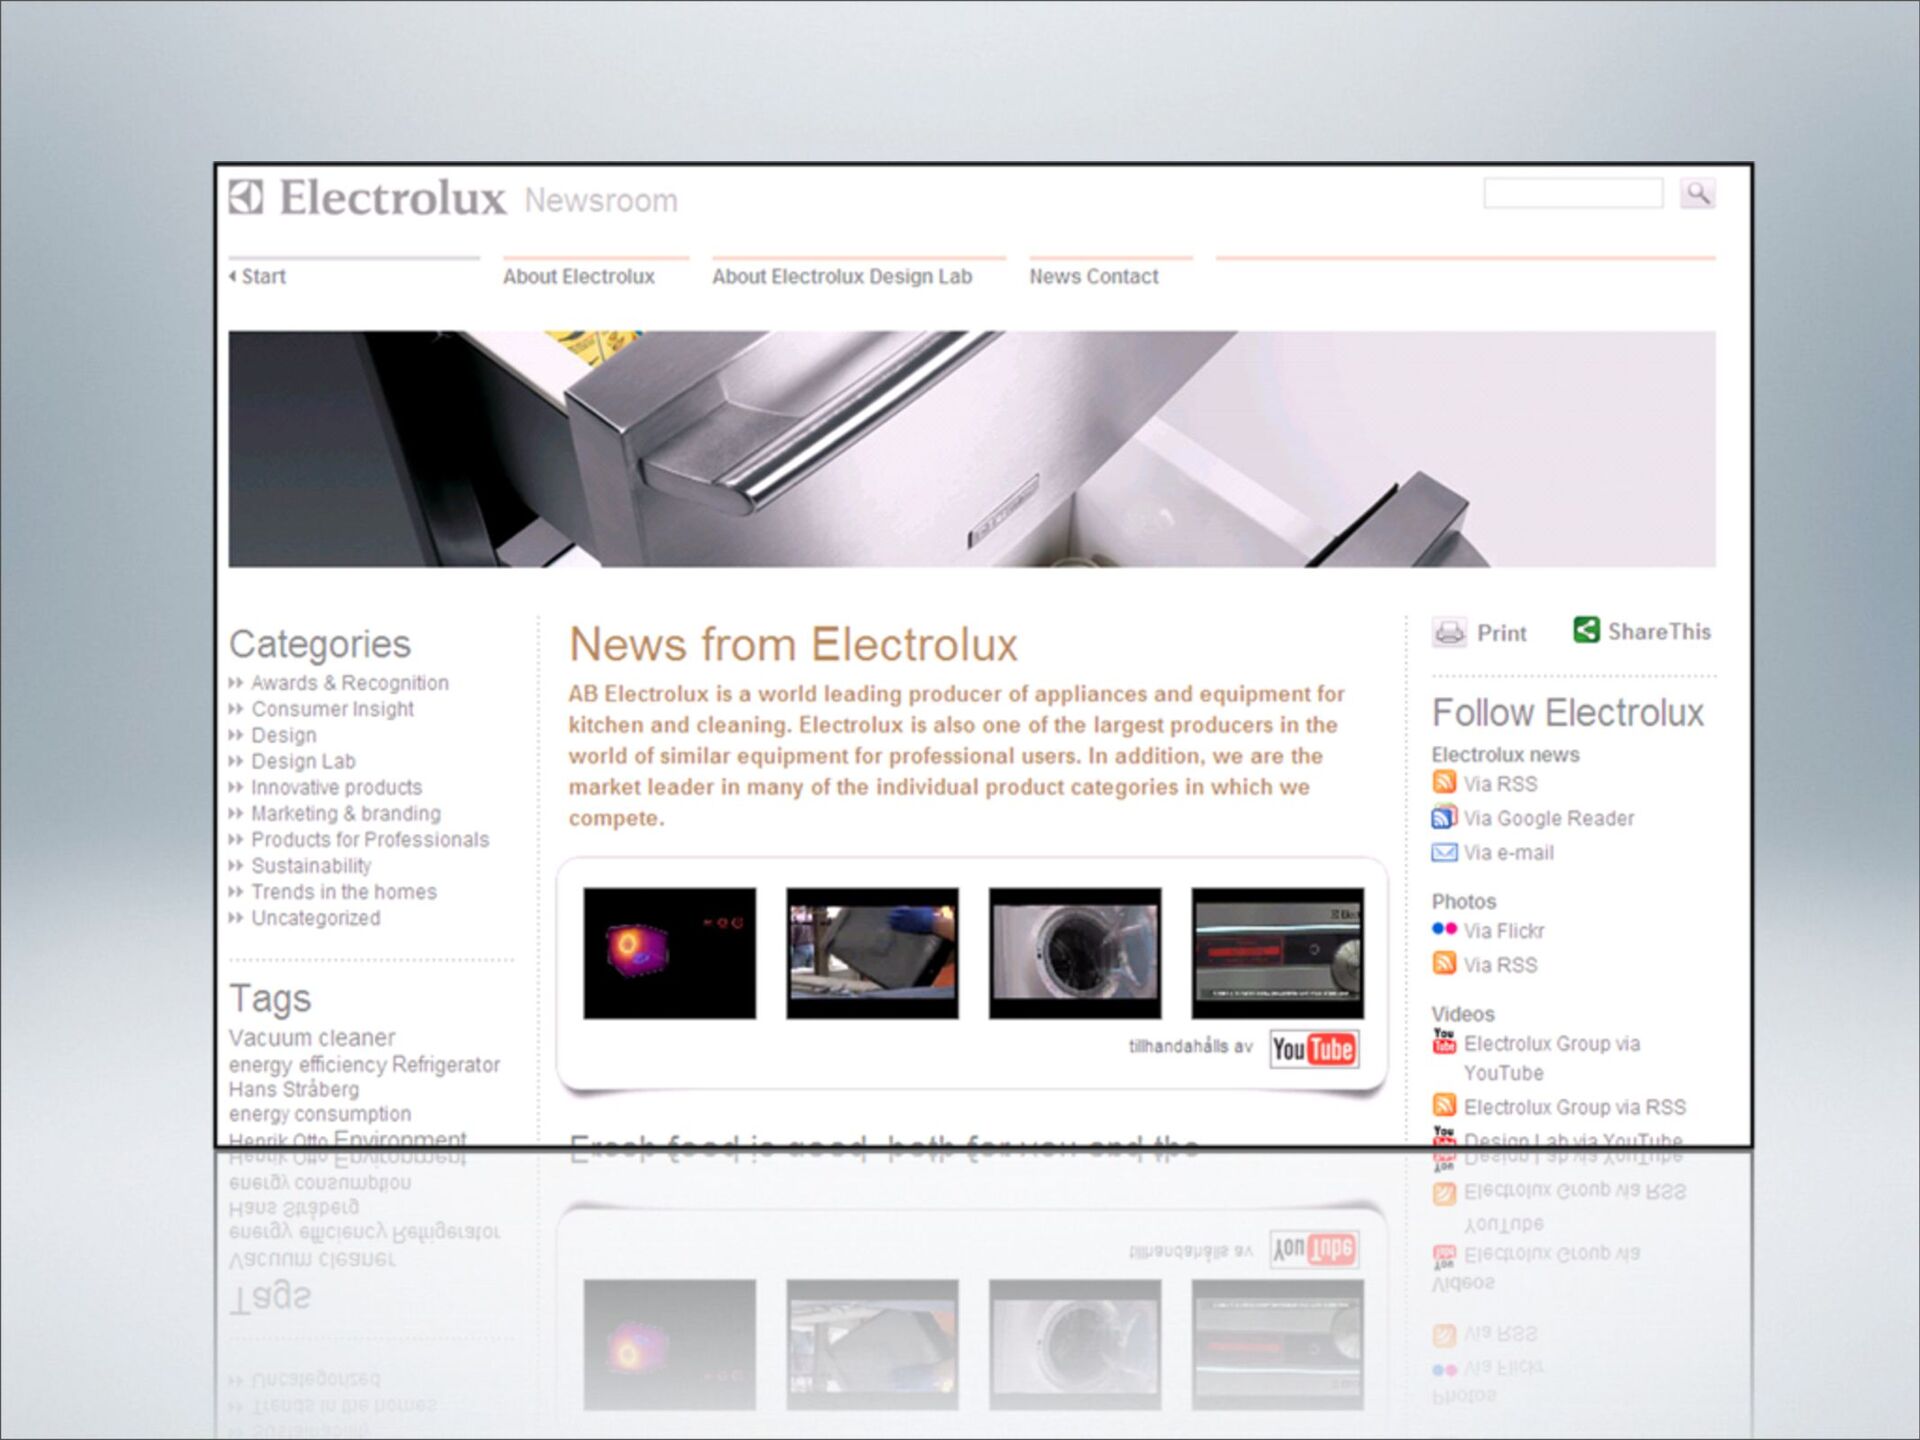The height and width of the screenshot is (1440, 1920).
Task: Click the Print link
Action: coord(1502,633)
